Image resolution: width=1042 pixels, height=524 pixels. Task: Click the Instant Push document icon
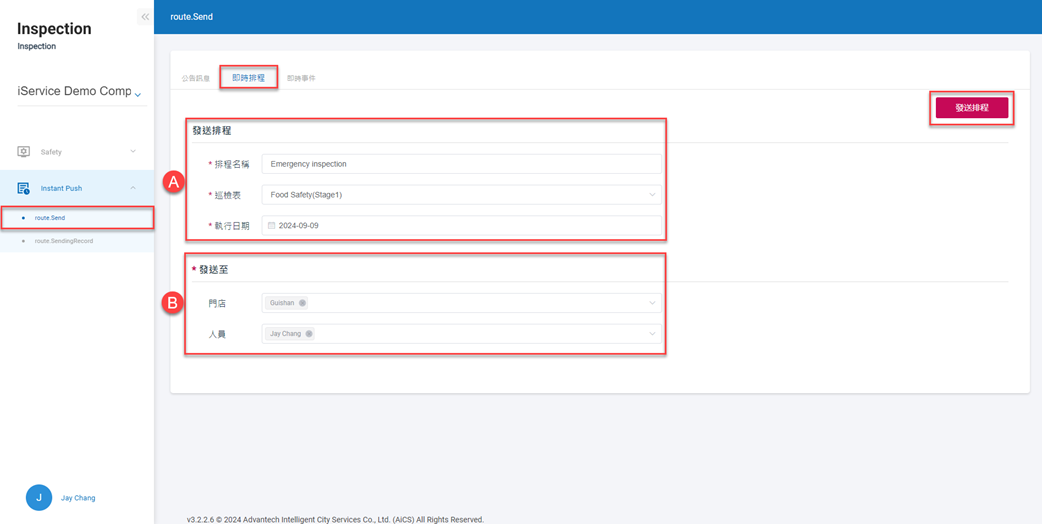23,189
